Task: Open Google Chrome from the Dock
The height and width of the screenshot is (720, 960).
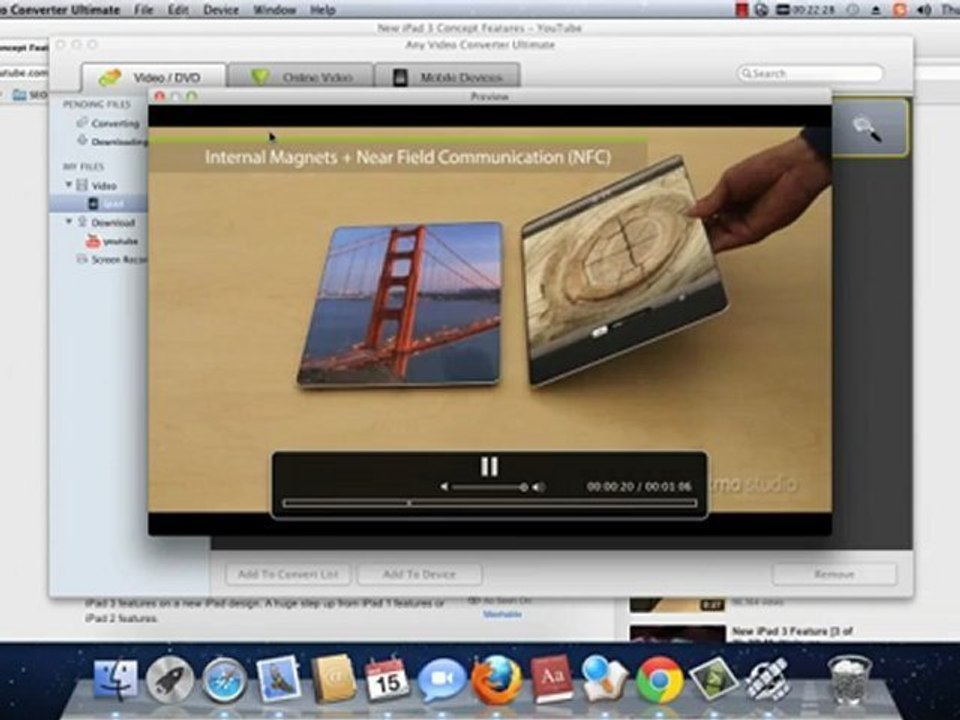Action: tap(659, 679)
